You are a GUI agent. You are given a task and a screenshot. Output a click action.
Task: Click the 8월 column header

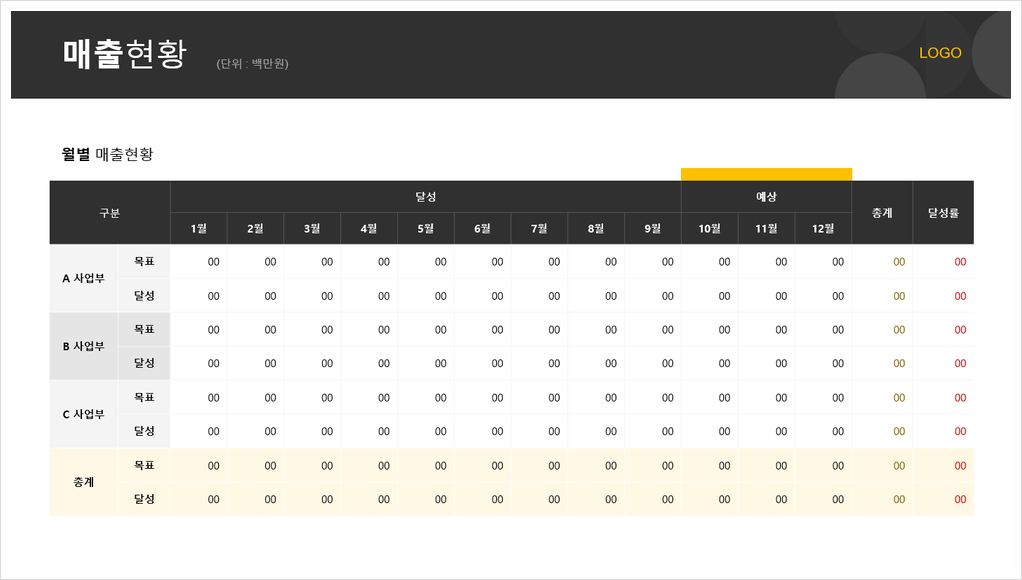click(x=596, y=229)
